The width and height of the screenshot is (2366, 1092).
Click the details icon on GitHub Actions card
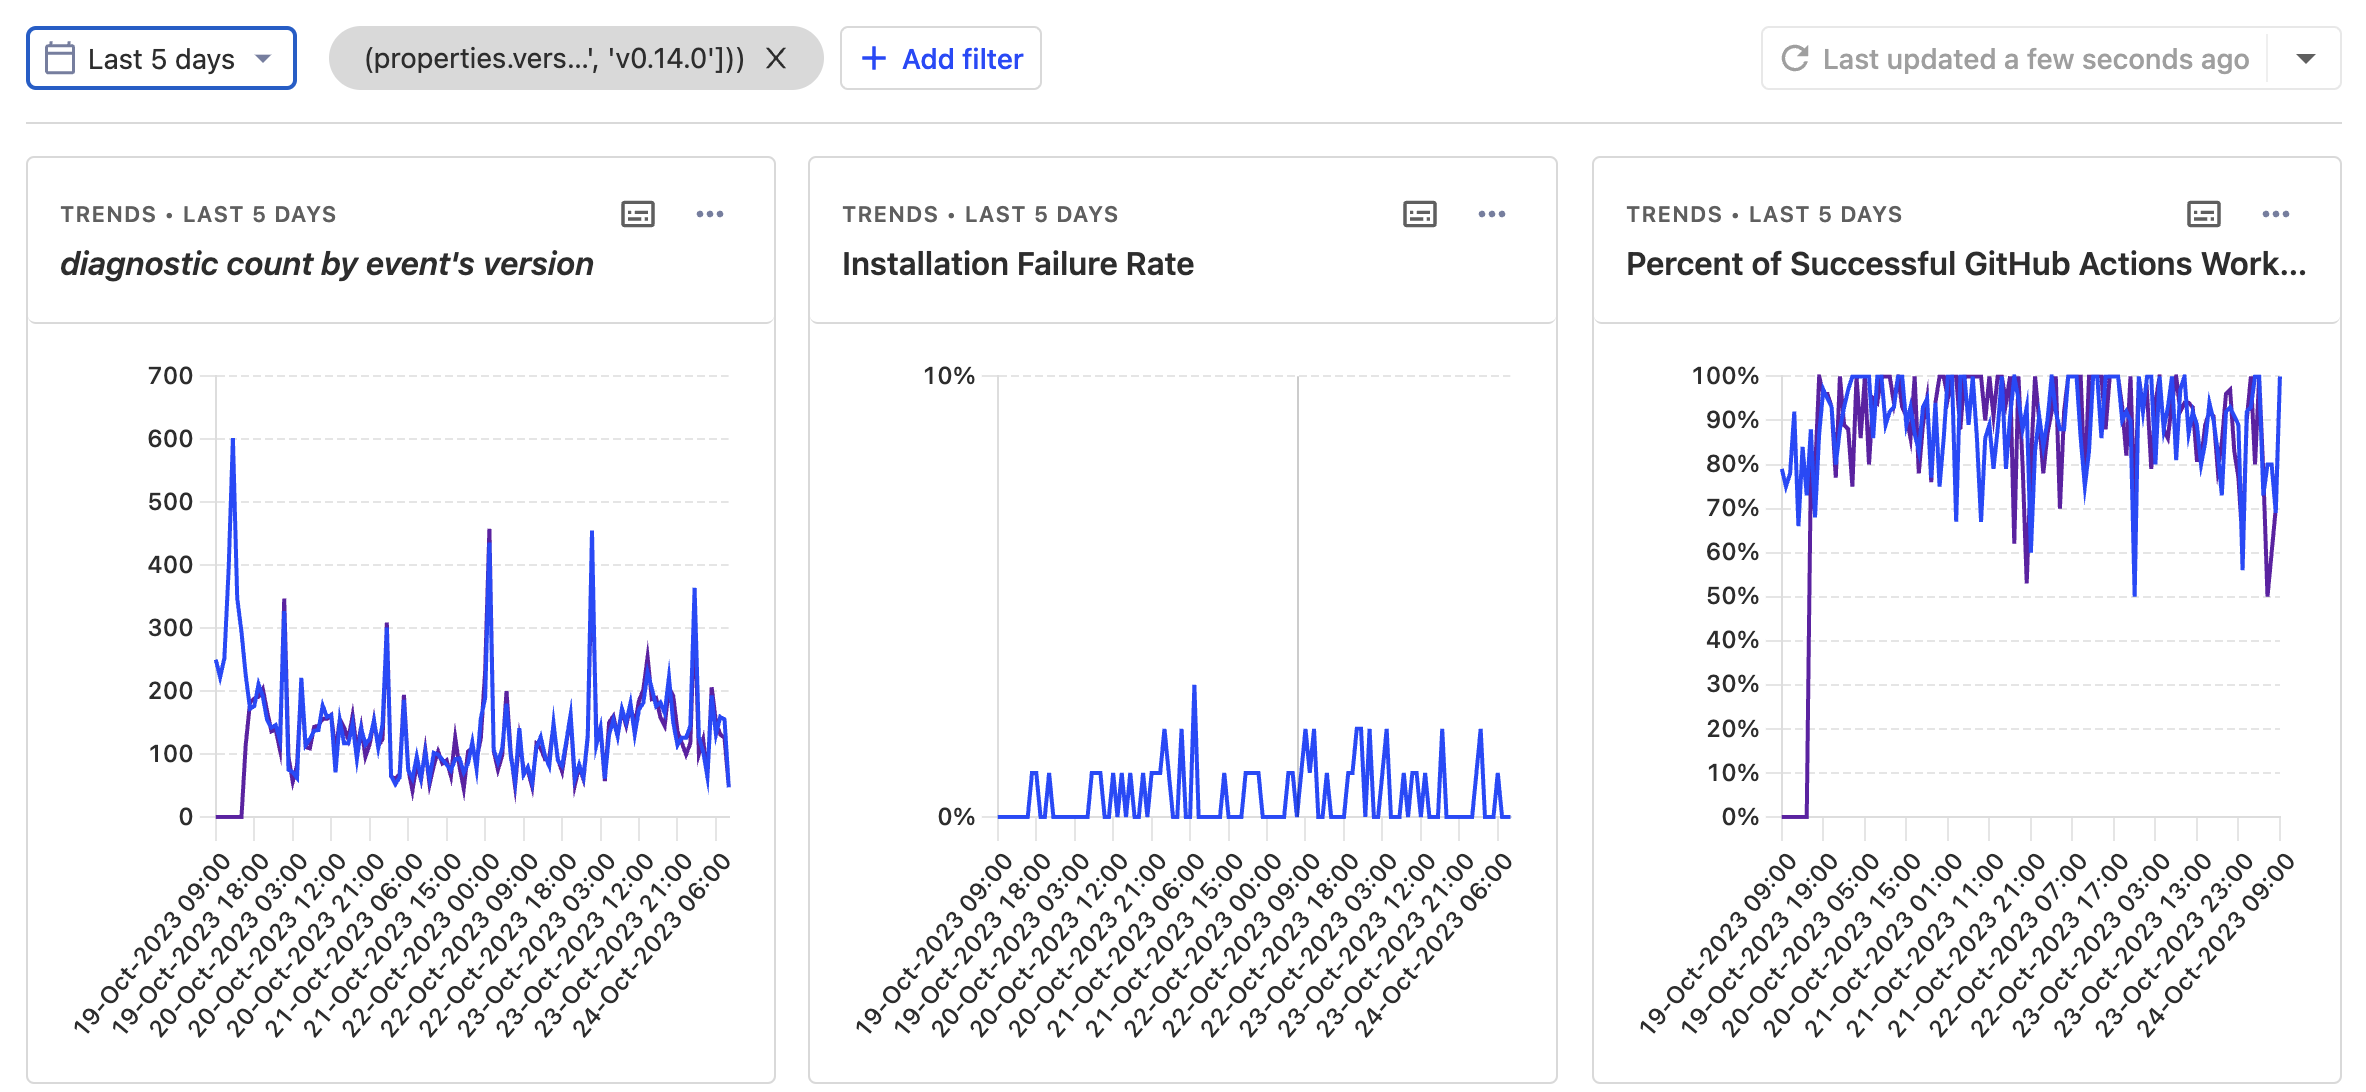(2203, 214)
